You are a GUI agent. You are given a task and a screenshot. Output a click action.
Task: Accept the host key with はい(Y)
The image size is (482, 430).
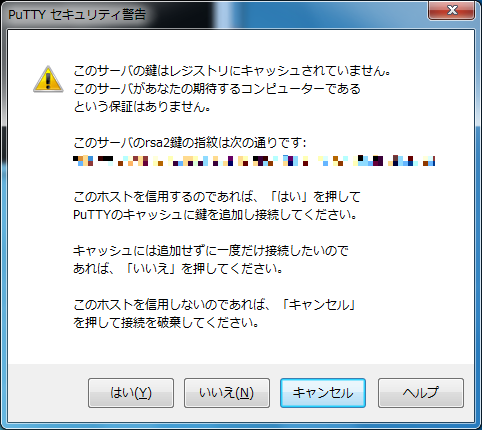click(131, 393)
